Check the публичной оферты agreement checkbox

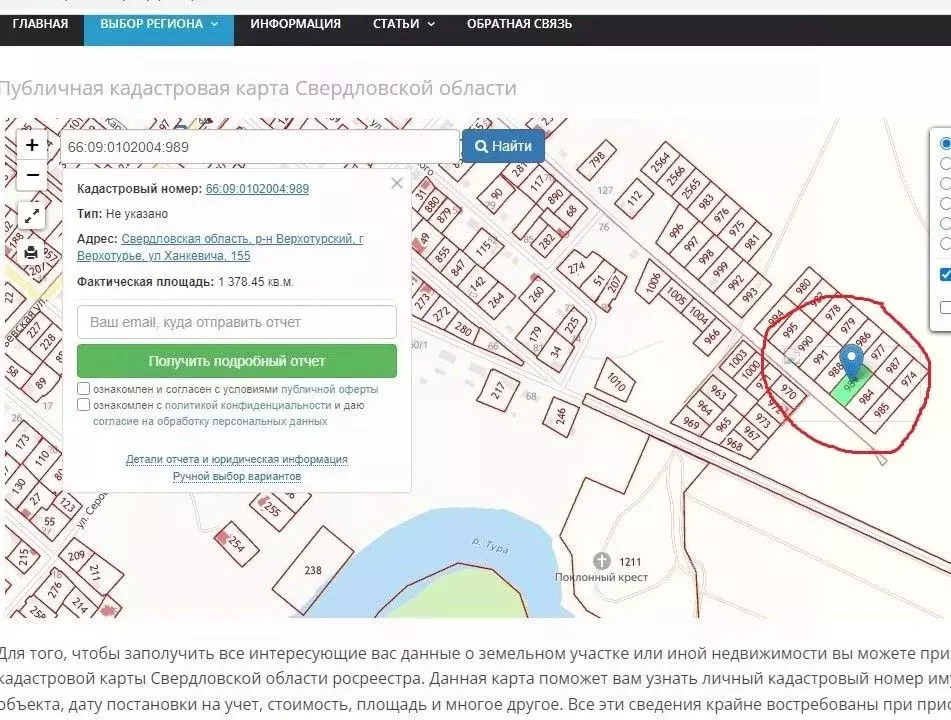(84, 389)
